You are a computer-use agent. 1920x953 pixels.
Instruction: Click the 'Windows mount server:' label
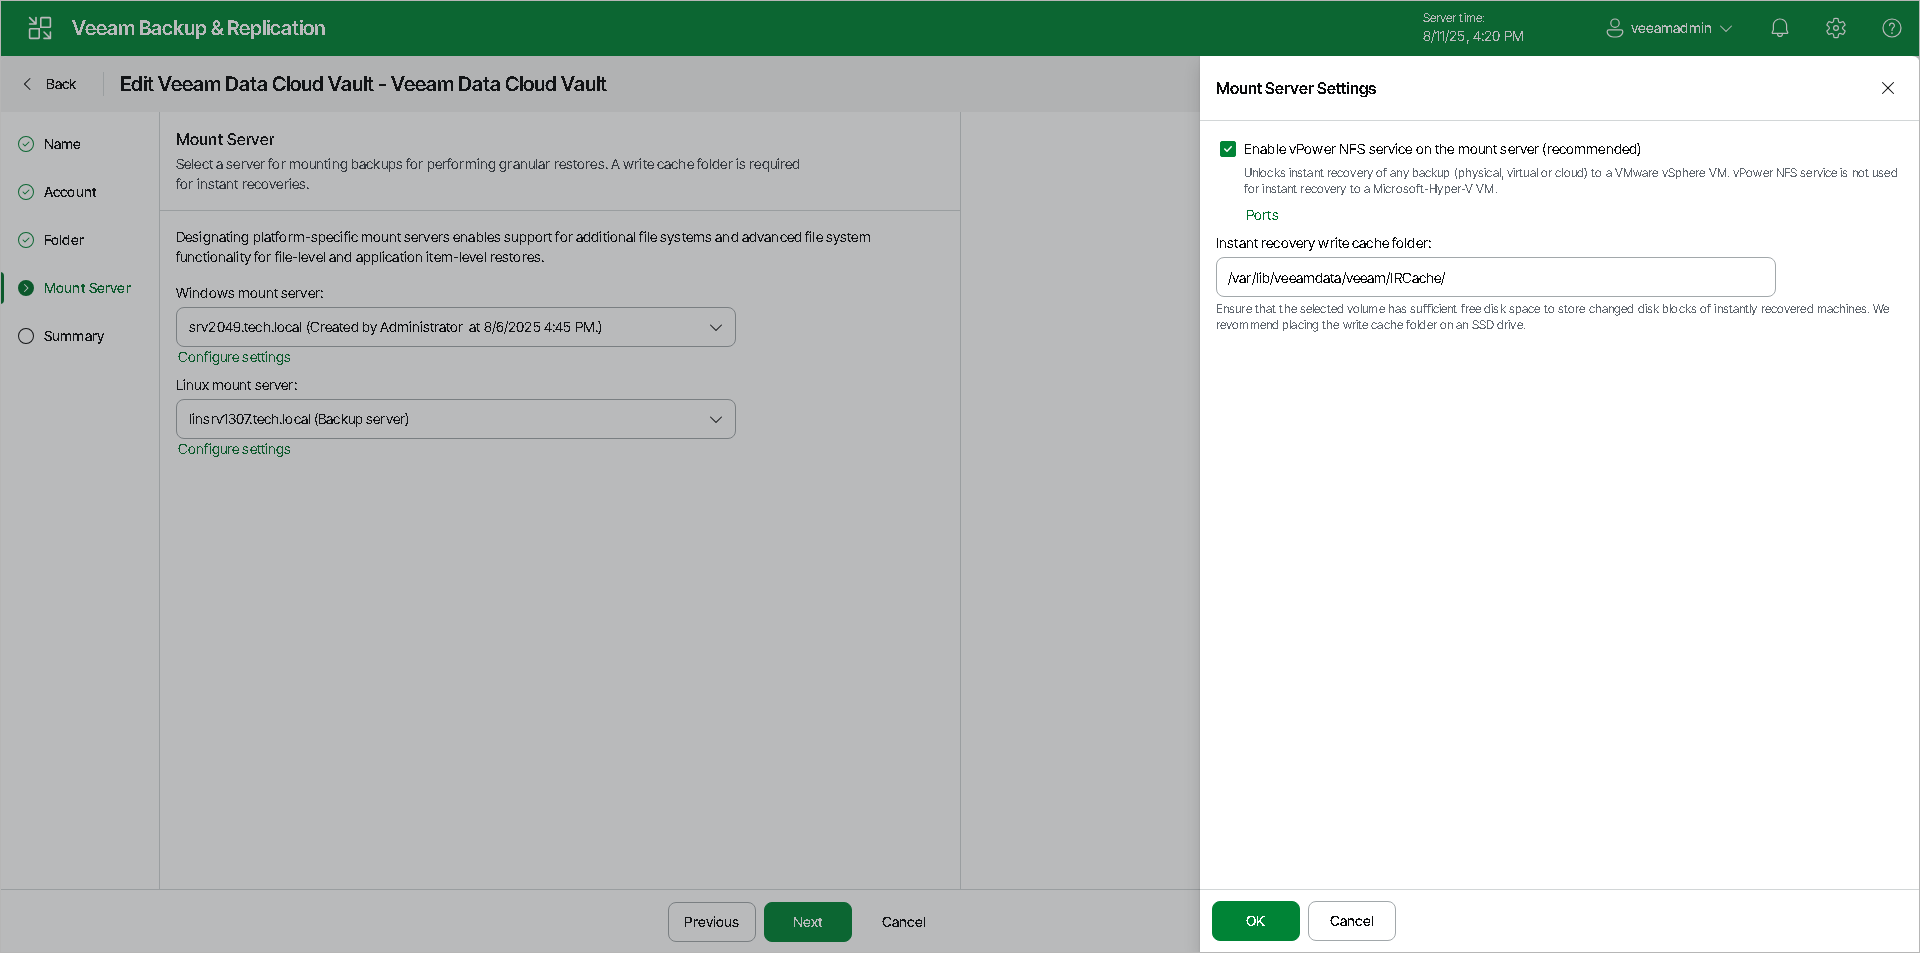[250, 293]
